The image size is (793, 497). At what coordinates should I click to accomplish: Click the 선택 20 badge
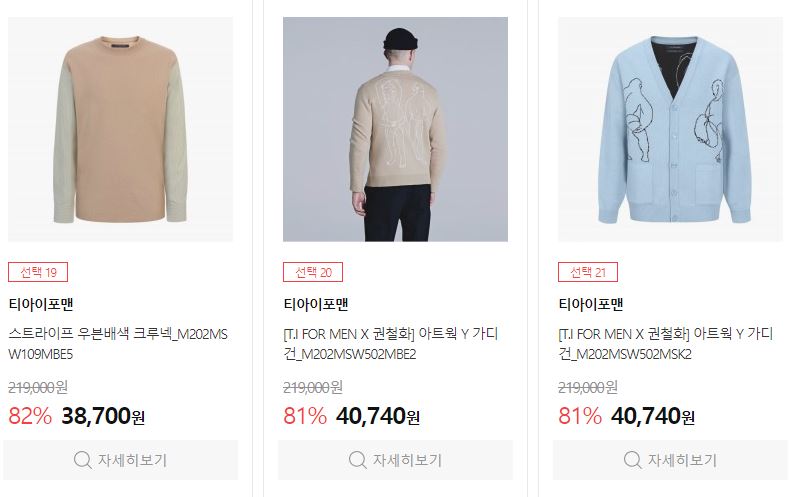313,272
